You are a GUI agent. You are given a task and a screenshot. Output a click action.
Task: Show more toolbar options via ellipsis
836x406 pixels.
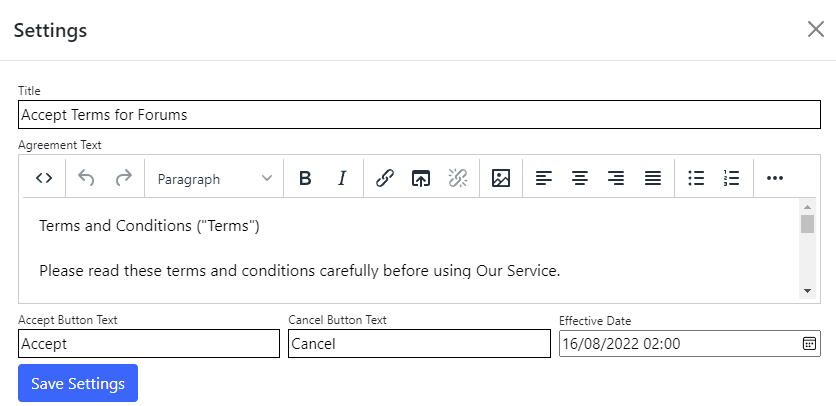coord(775,179)
